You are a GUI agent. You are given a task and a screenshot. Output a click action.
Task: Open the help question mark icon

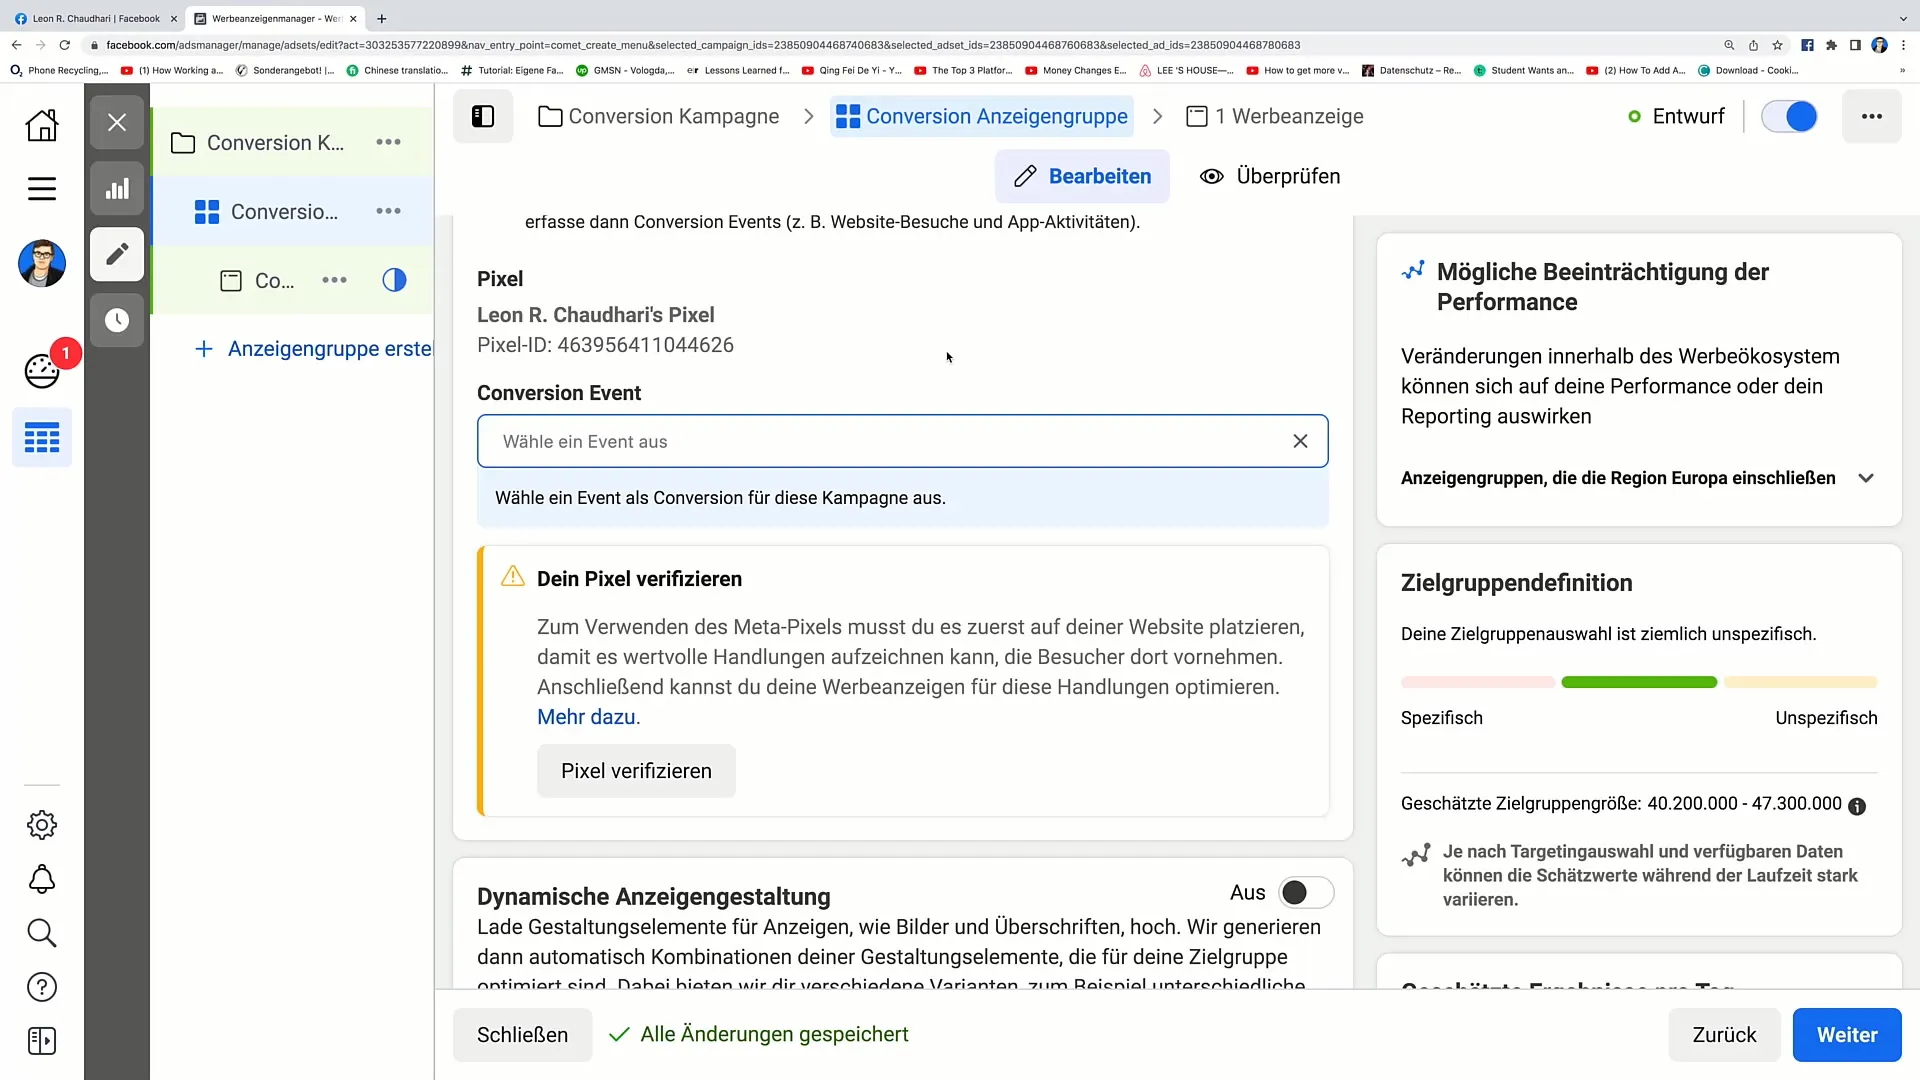[41, 987]
